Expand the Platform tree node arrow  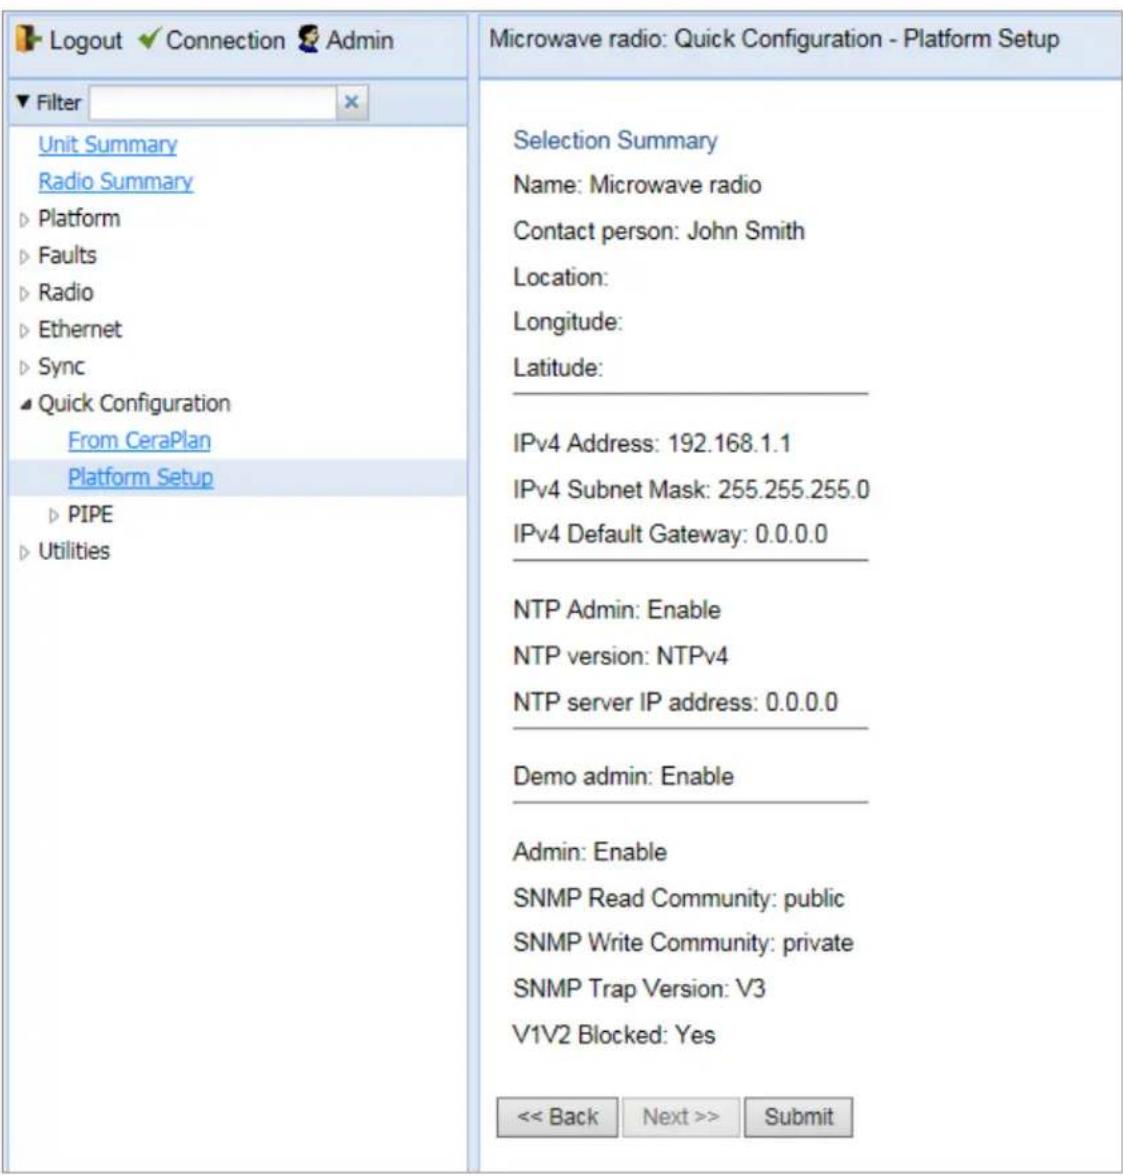tap(24, 220)
